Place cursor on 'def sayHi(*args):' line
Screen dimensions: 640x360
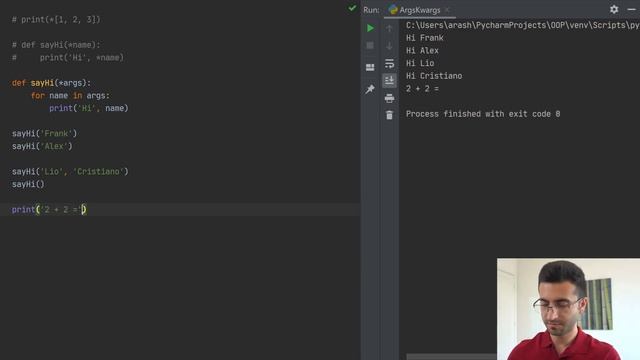[x=51, y=83]
